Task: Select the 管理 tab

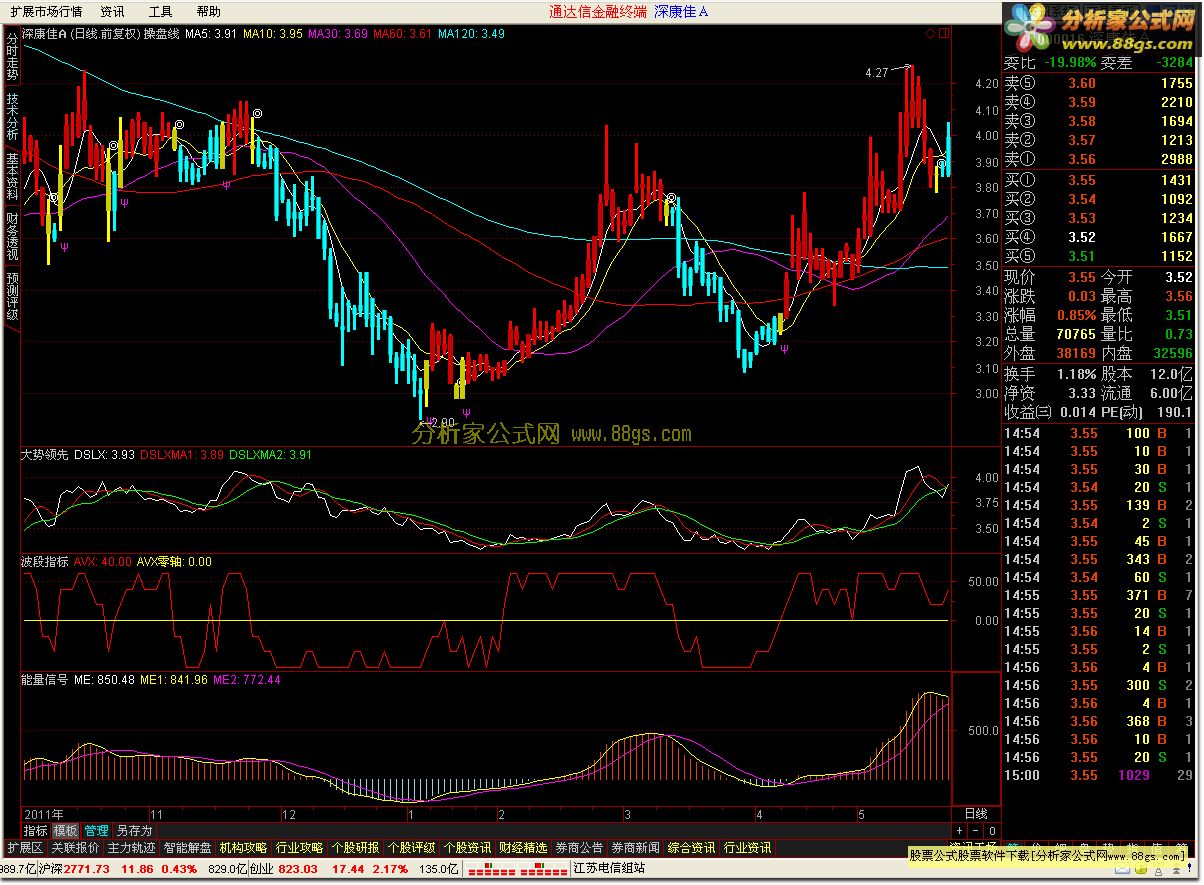Action: [x=97, y=830]
